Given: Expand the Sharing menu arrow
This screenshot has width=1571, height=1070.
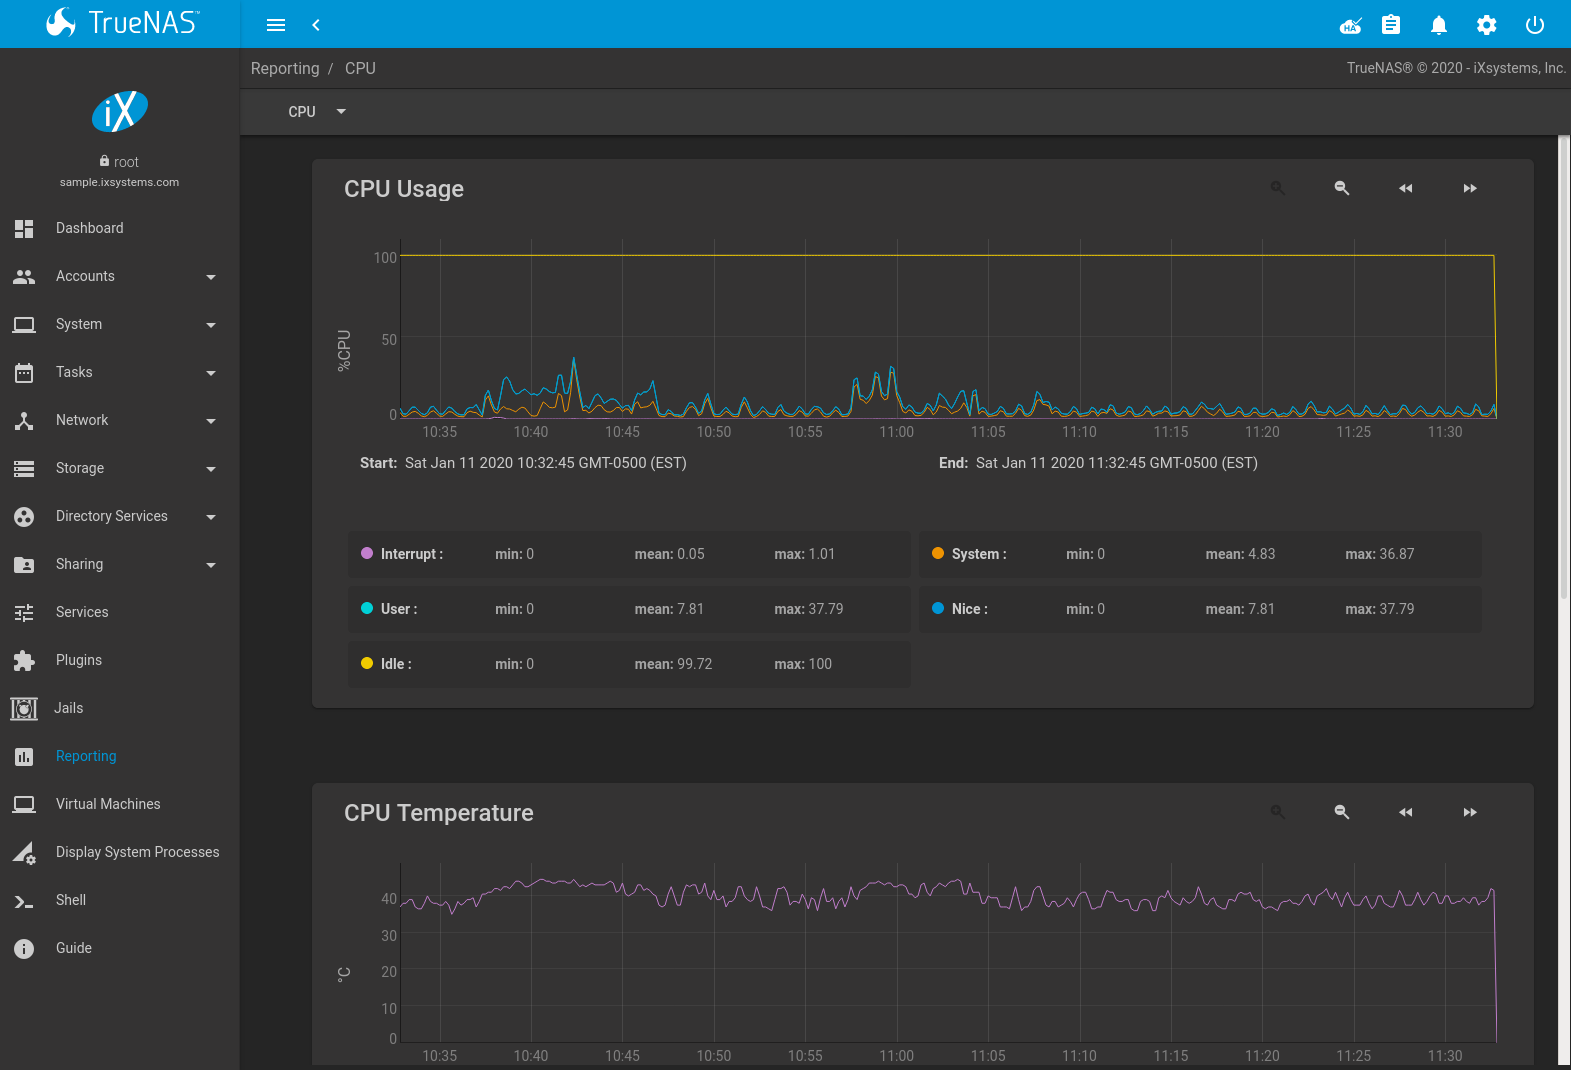Looking at the screenshot, I should (211, 565).
